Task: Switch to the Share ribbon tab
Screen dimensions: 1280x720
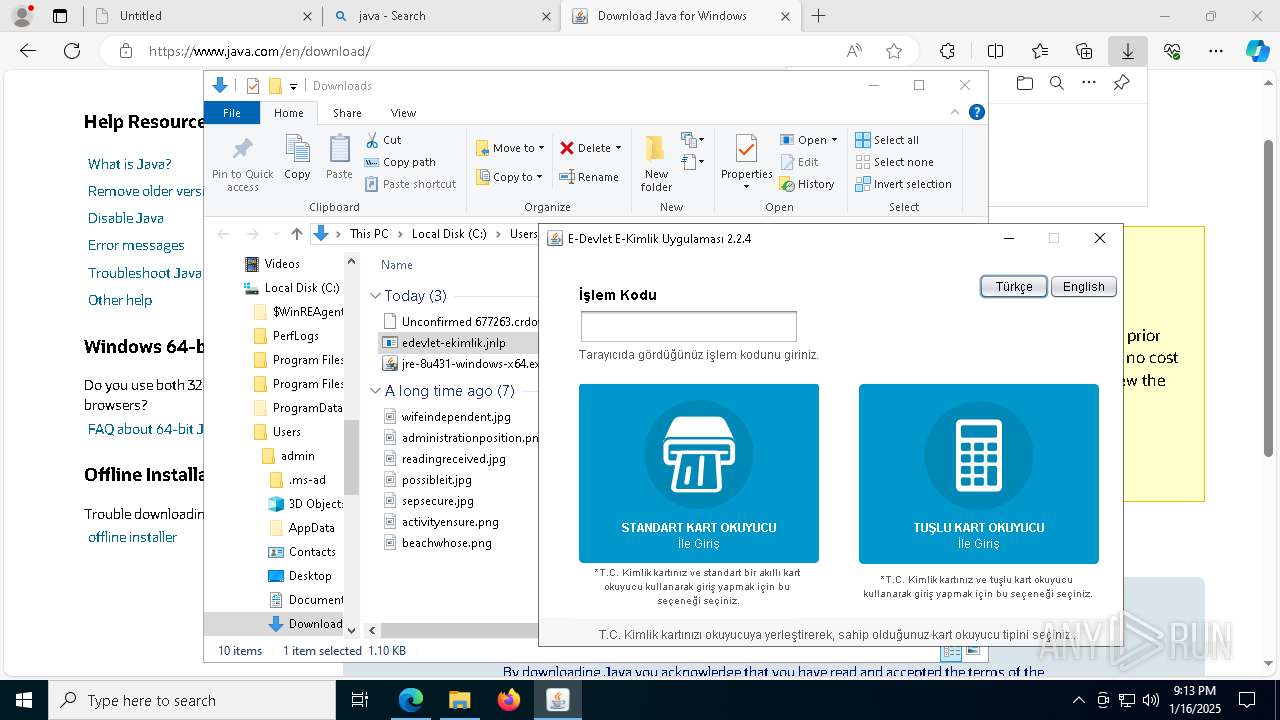Action: pos(347,113)
